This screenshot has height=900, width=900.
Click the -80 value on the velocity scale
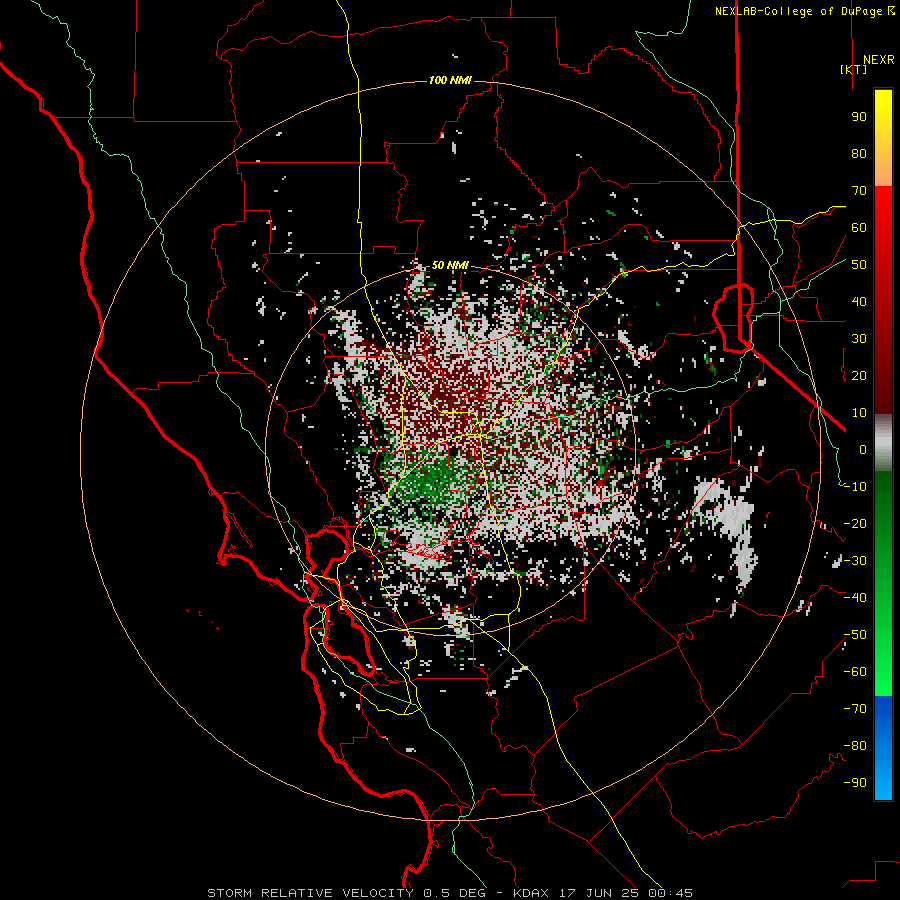point(855,746)
